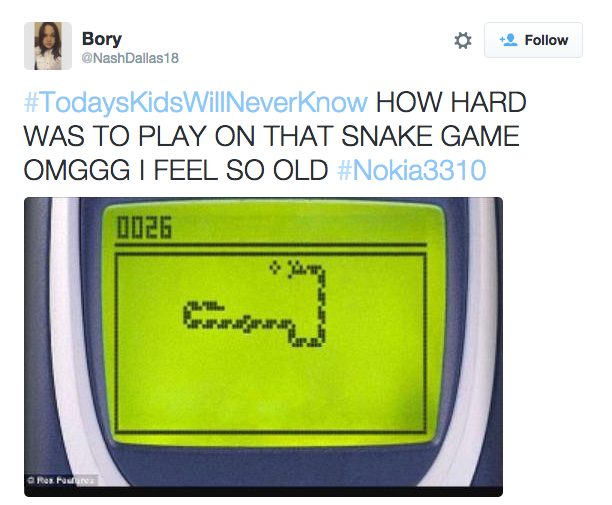612x505 pixels.
Task: Click the diamond food pixel in the game
Action: click(x=275, y=267)
